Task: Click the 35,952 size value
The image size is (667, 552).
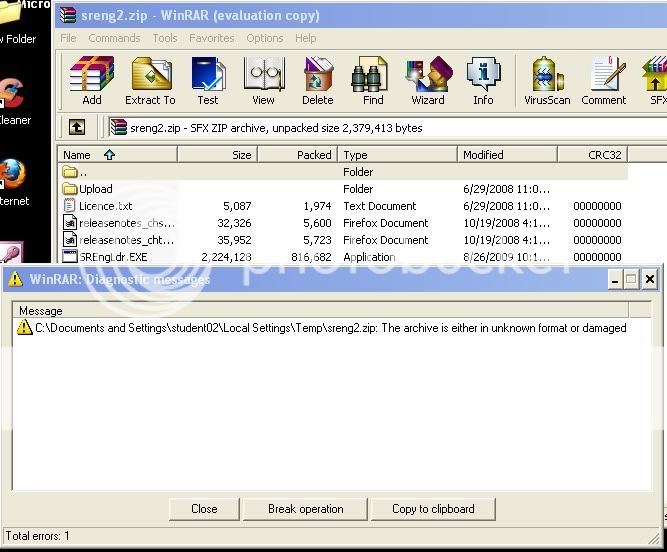Action: 234,240
